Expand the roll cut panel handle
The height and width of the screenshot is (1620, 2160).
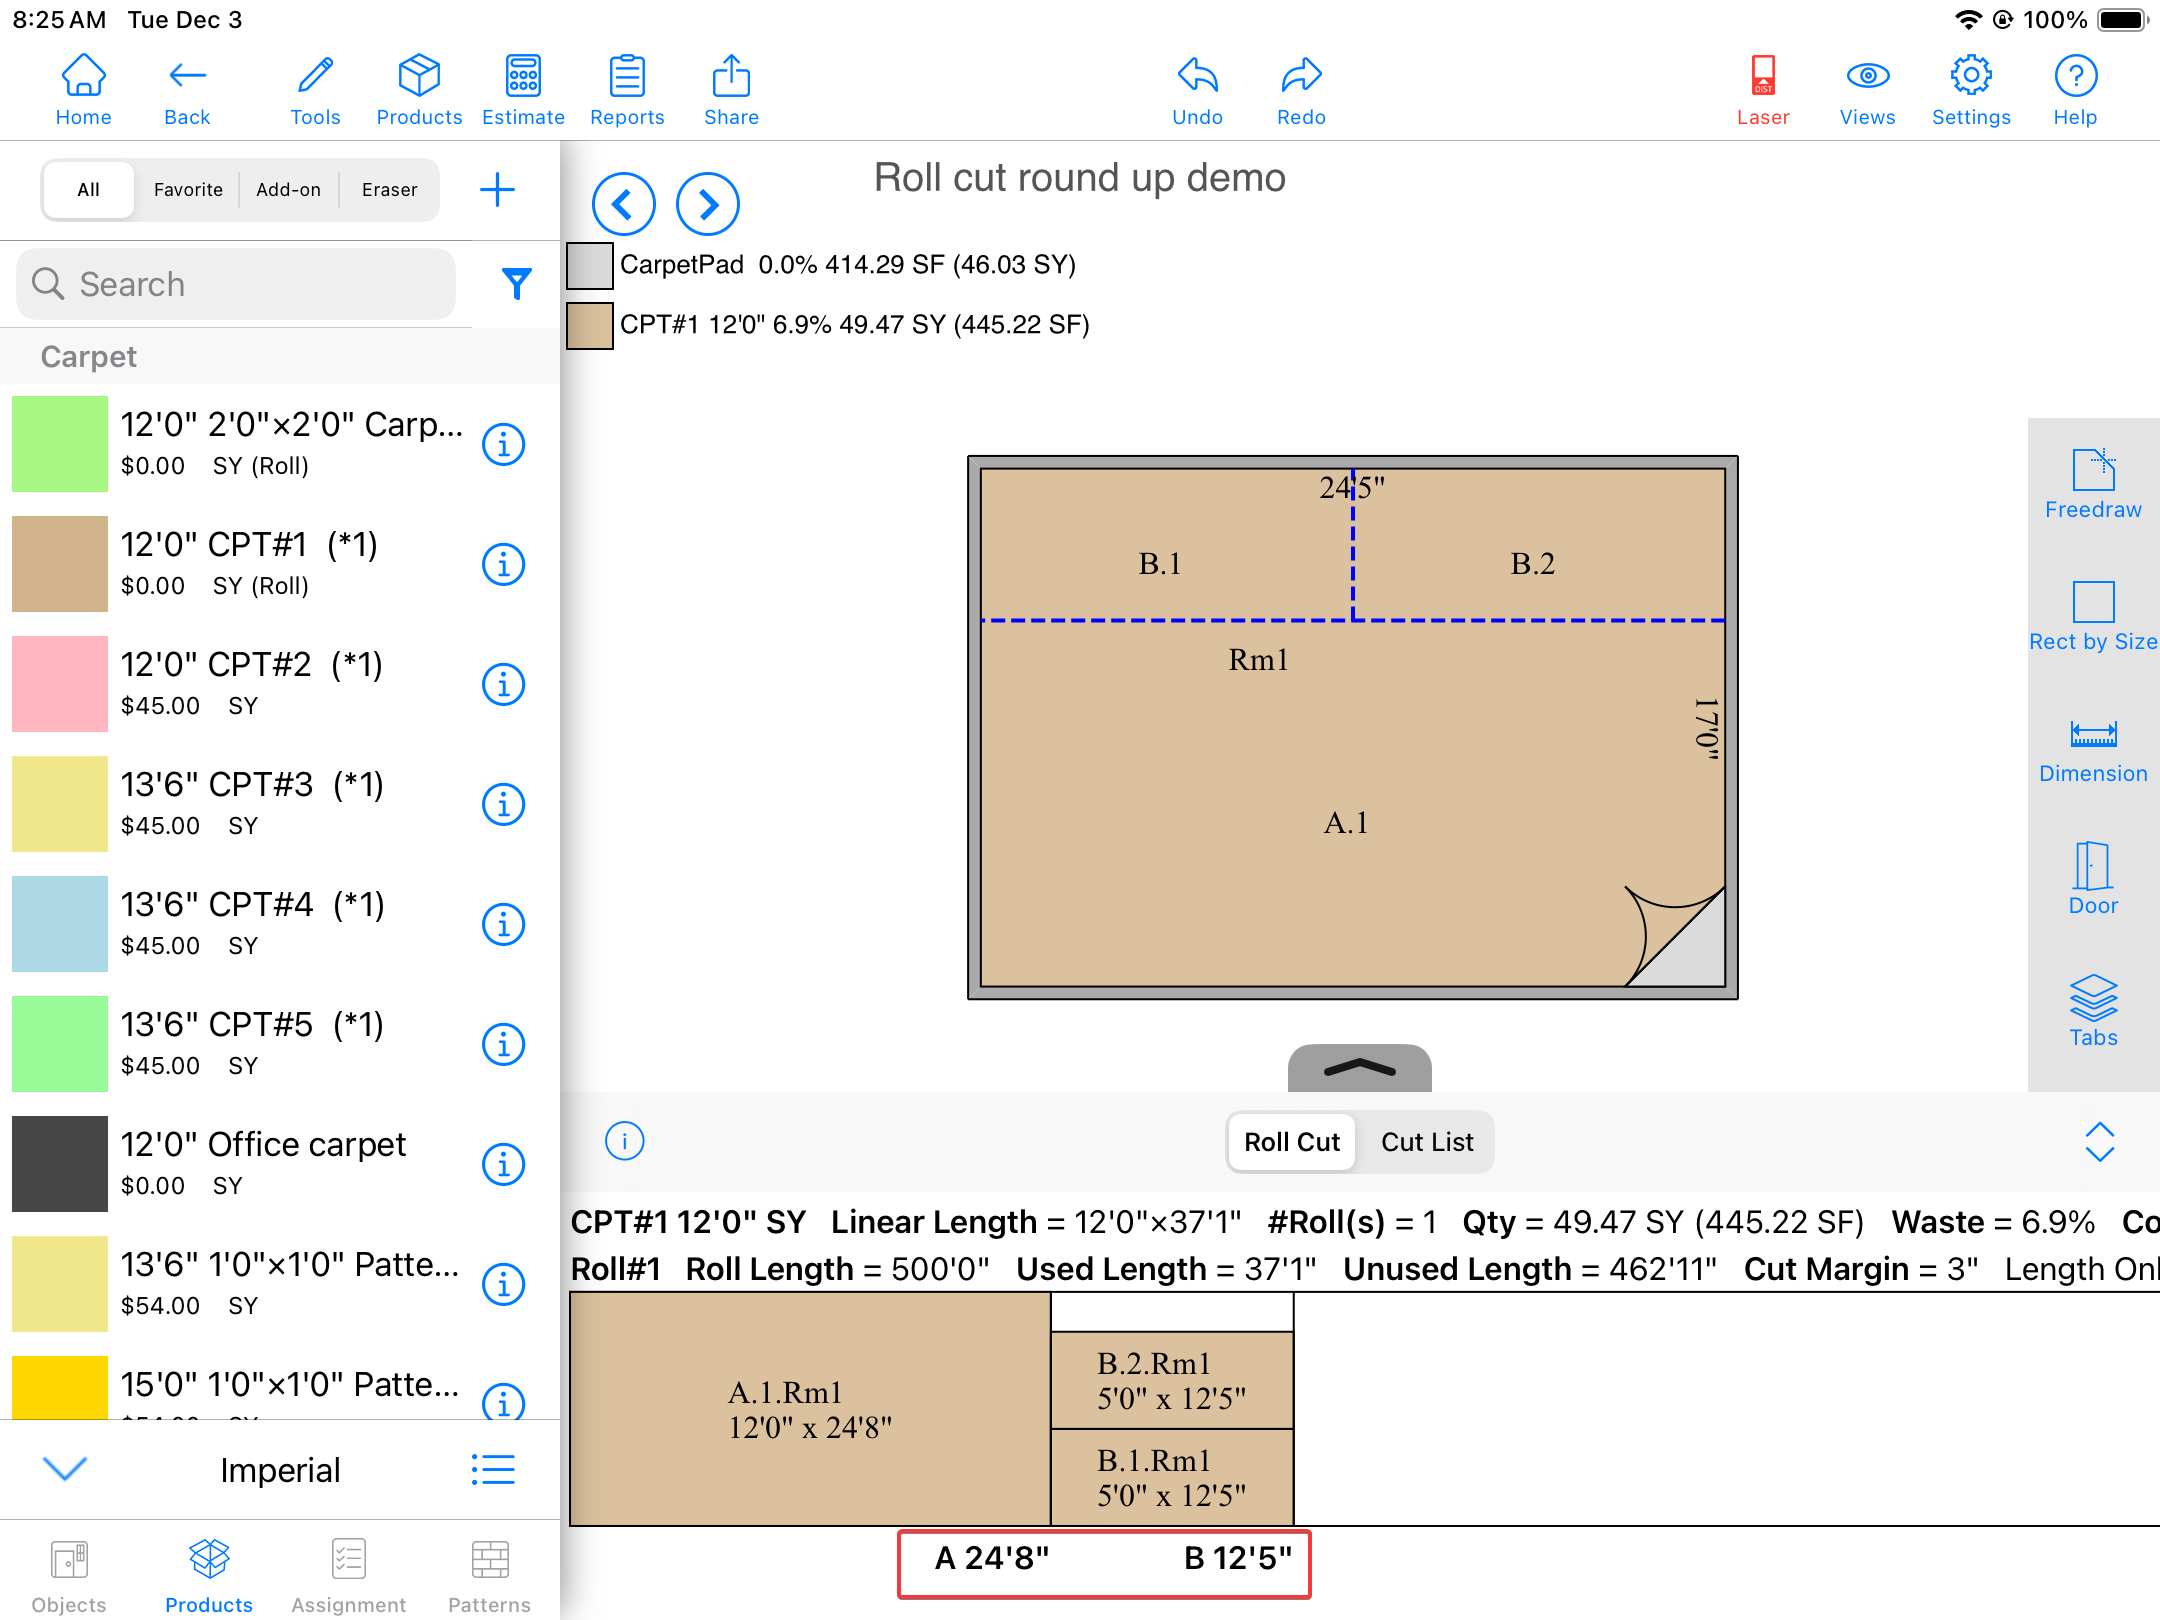[x=1359, y=1069]
